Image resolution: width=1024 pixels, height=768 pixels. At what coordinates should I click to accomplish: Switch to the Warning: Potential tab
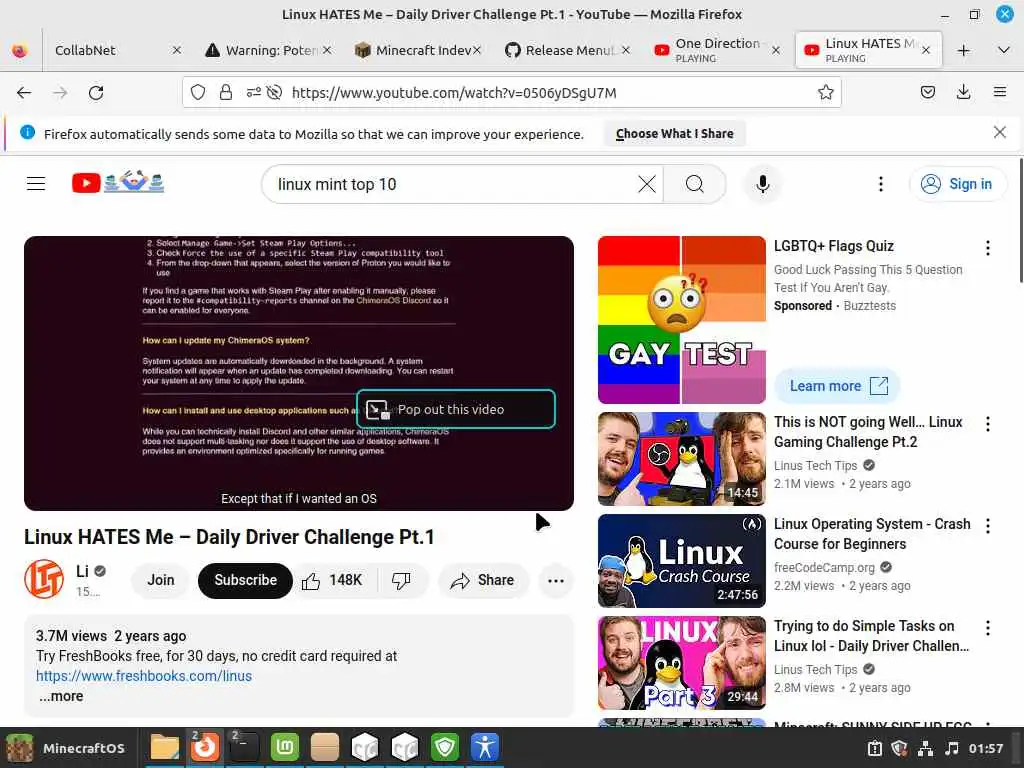tap(268, 50)
